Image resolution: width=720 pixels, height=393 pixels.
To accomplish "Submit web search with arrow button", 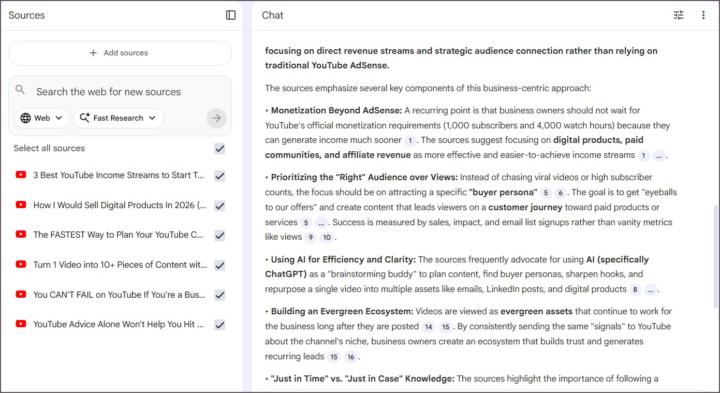I will [216, 118].
